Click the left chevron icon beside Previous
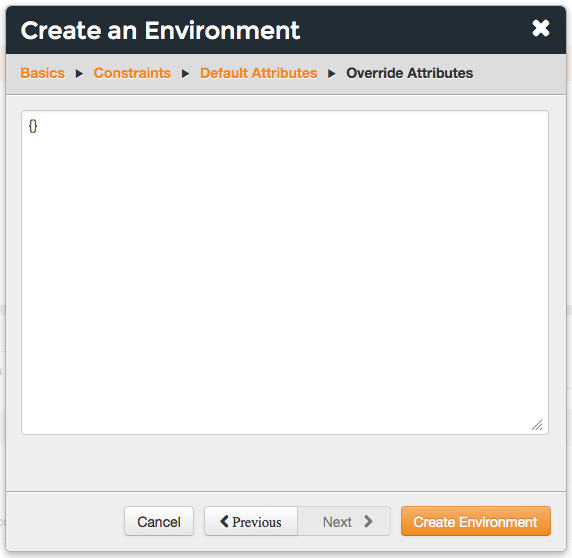The width and height of the screenshot is (572, 558). 224,521
